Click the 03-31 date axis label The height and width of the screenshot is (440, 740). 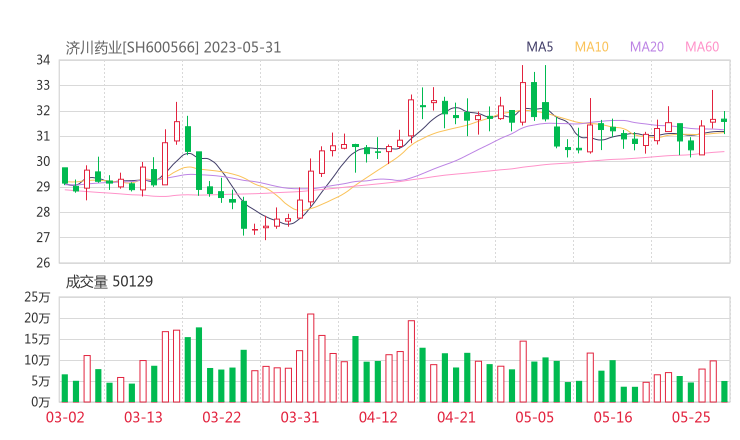click(x=300, y=417)
